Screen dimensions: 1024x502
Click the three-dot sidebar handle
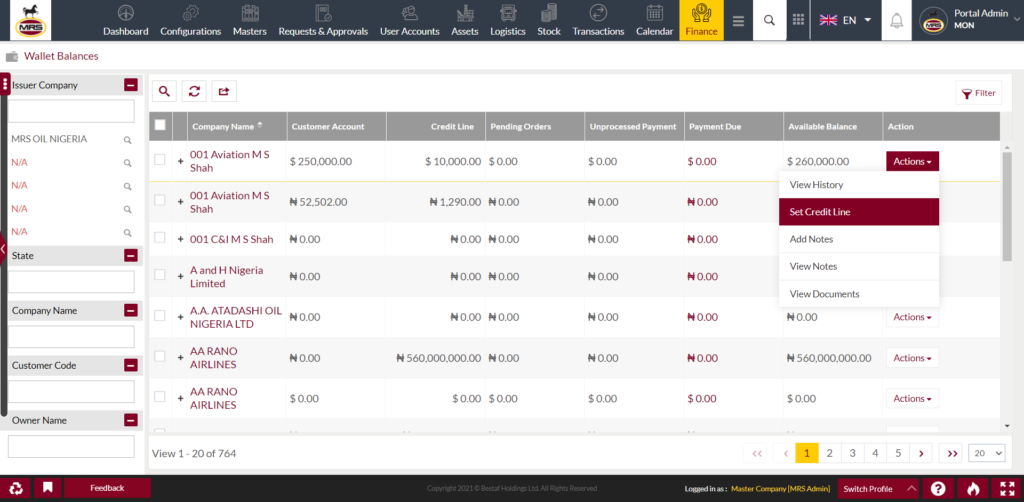tap(5, 84)
